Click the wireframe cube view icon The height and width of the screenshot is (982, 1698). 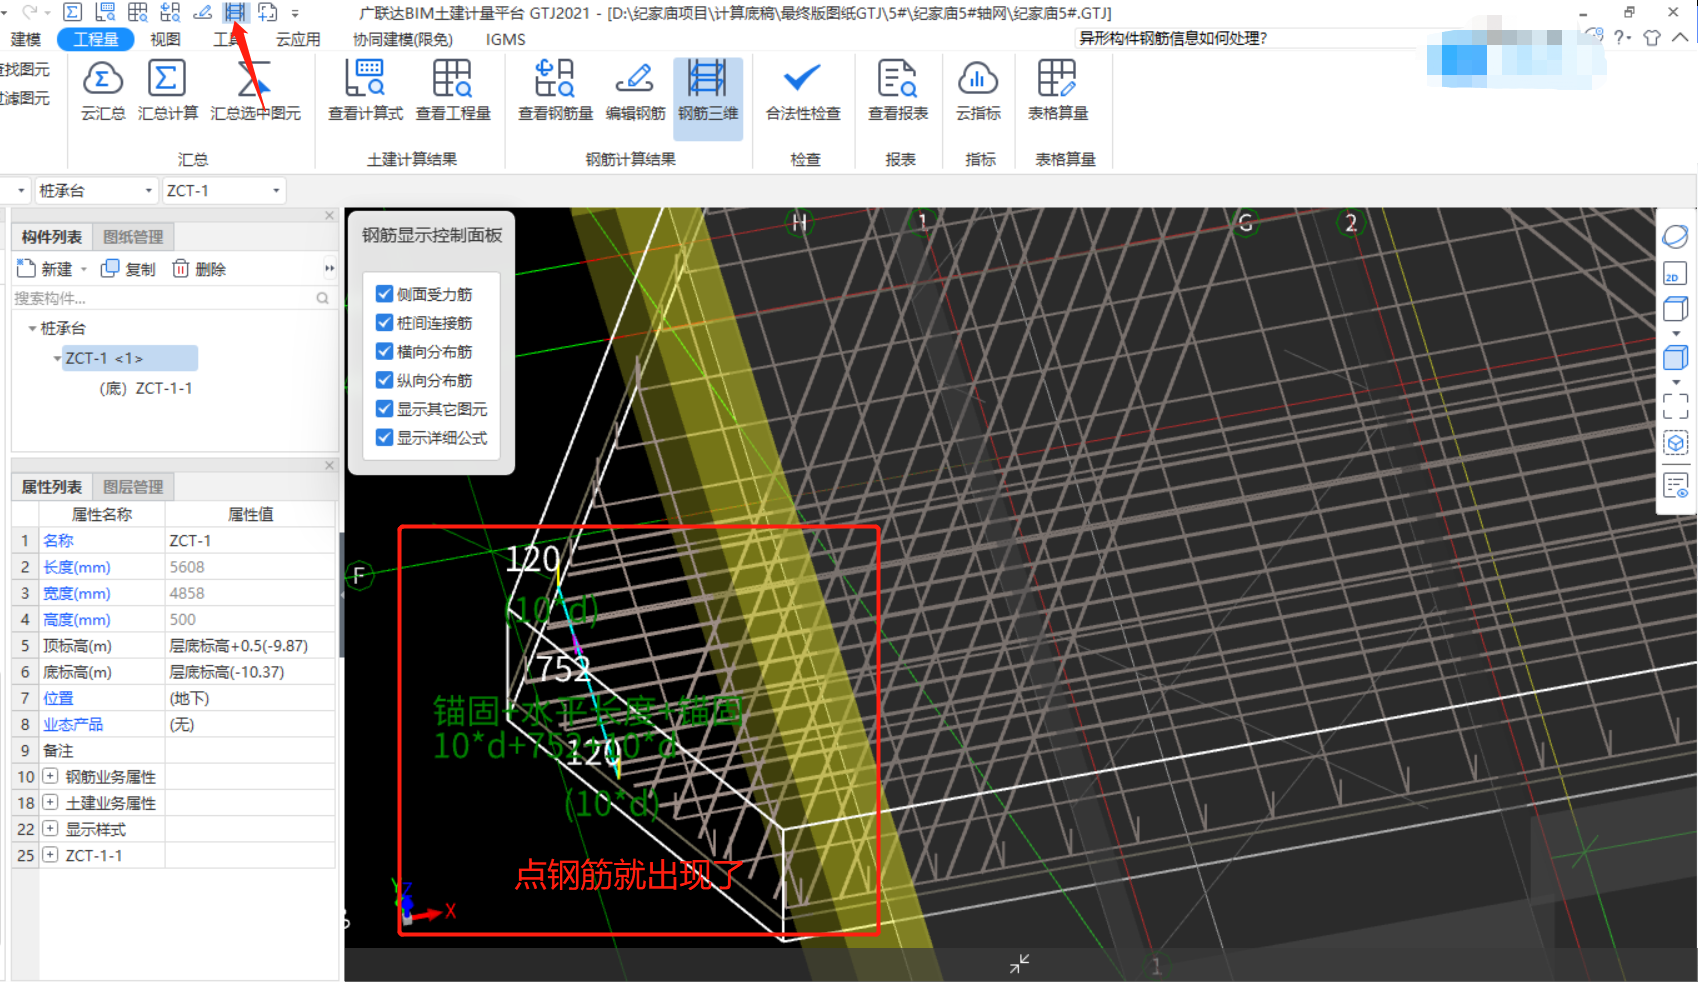[1675, 309]
